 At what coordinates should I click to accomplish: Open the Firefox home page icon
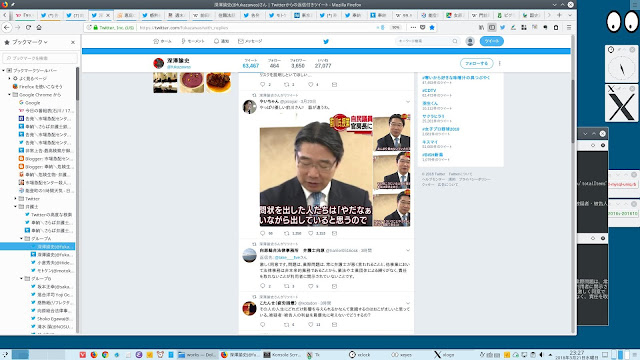[x=39, y=27]
